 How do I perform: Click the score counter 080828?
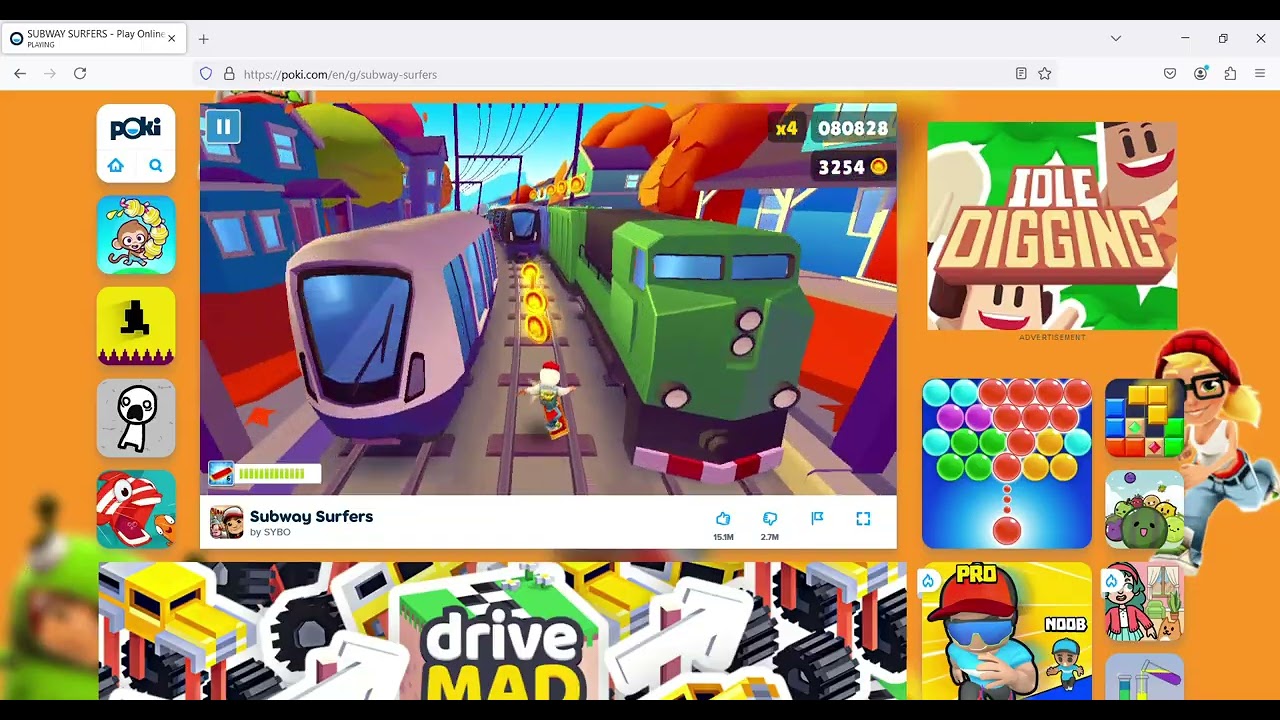pos(853,129)
